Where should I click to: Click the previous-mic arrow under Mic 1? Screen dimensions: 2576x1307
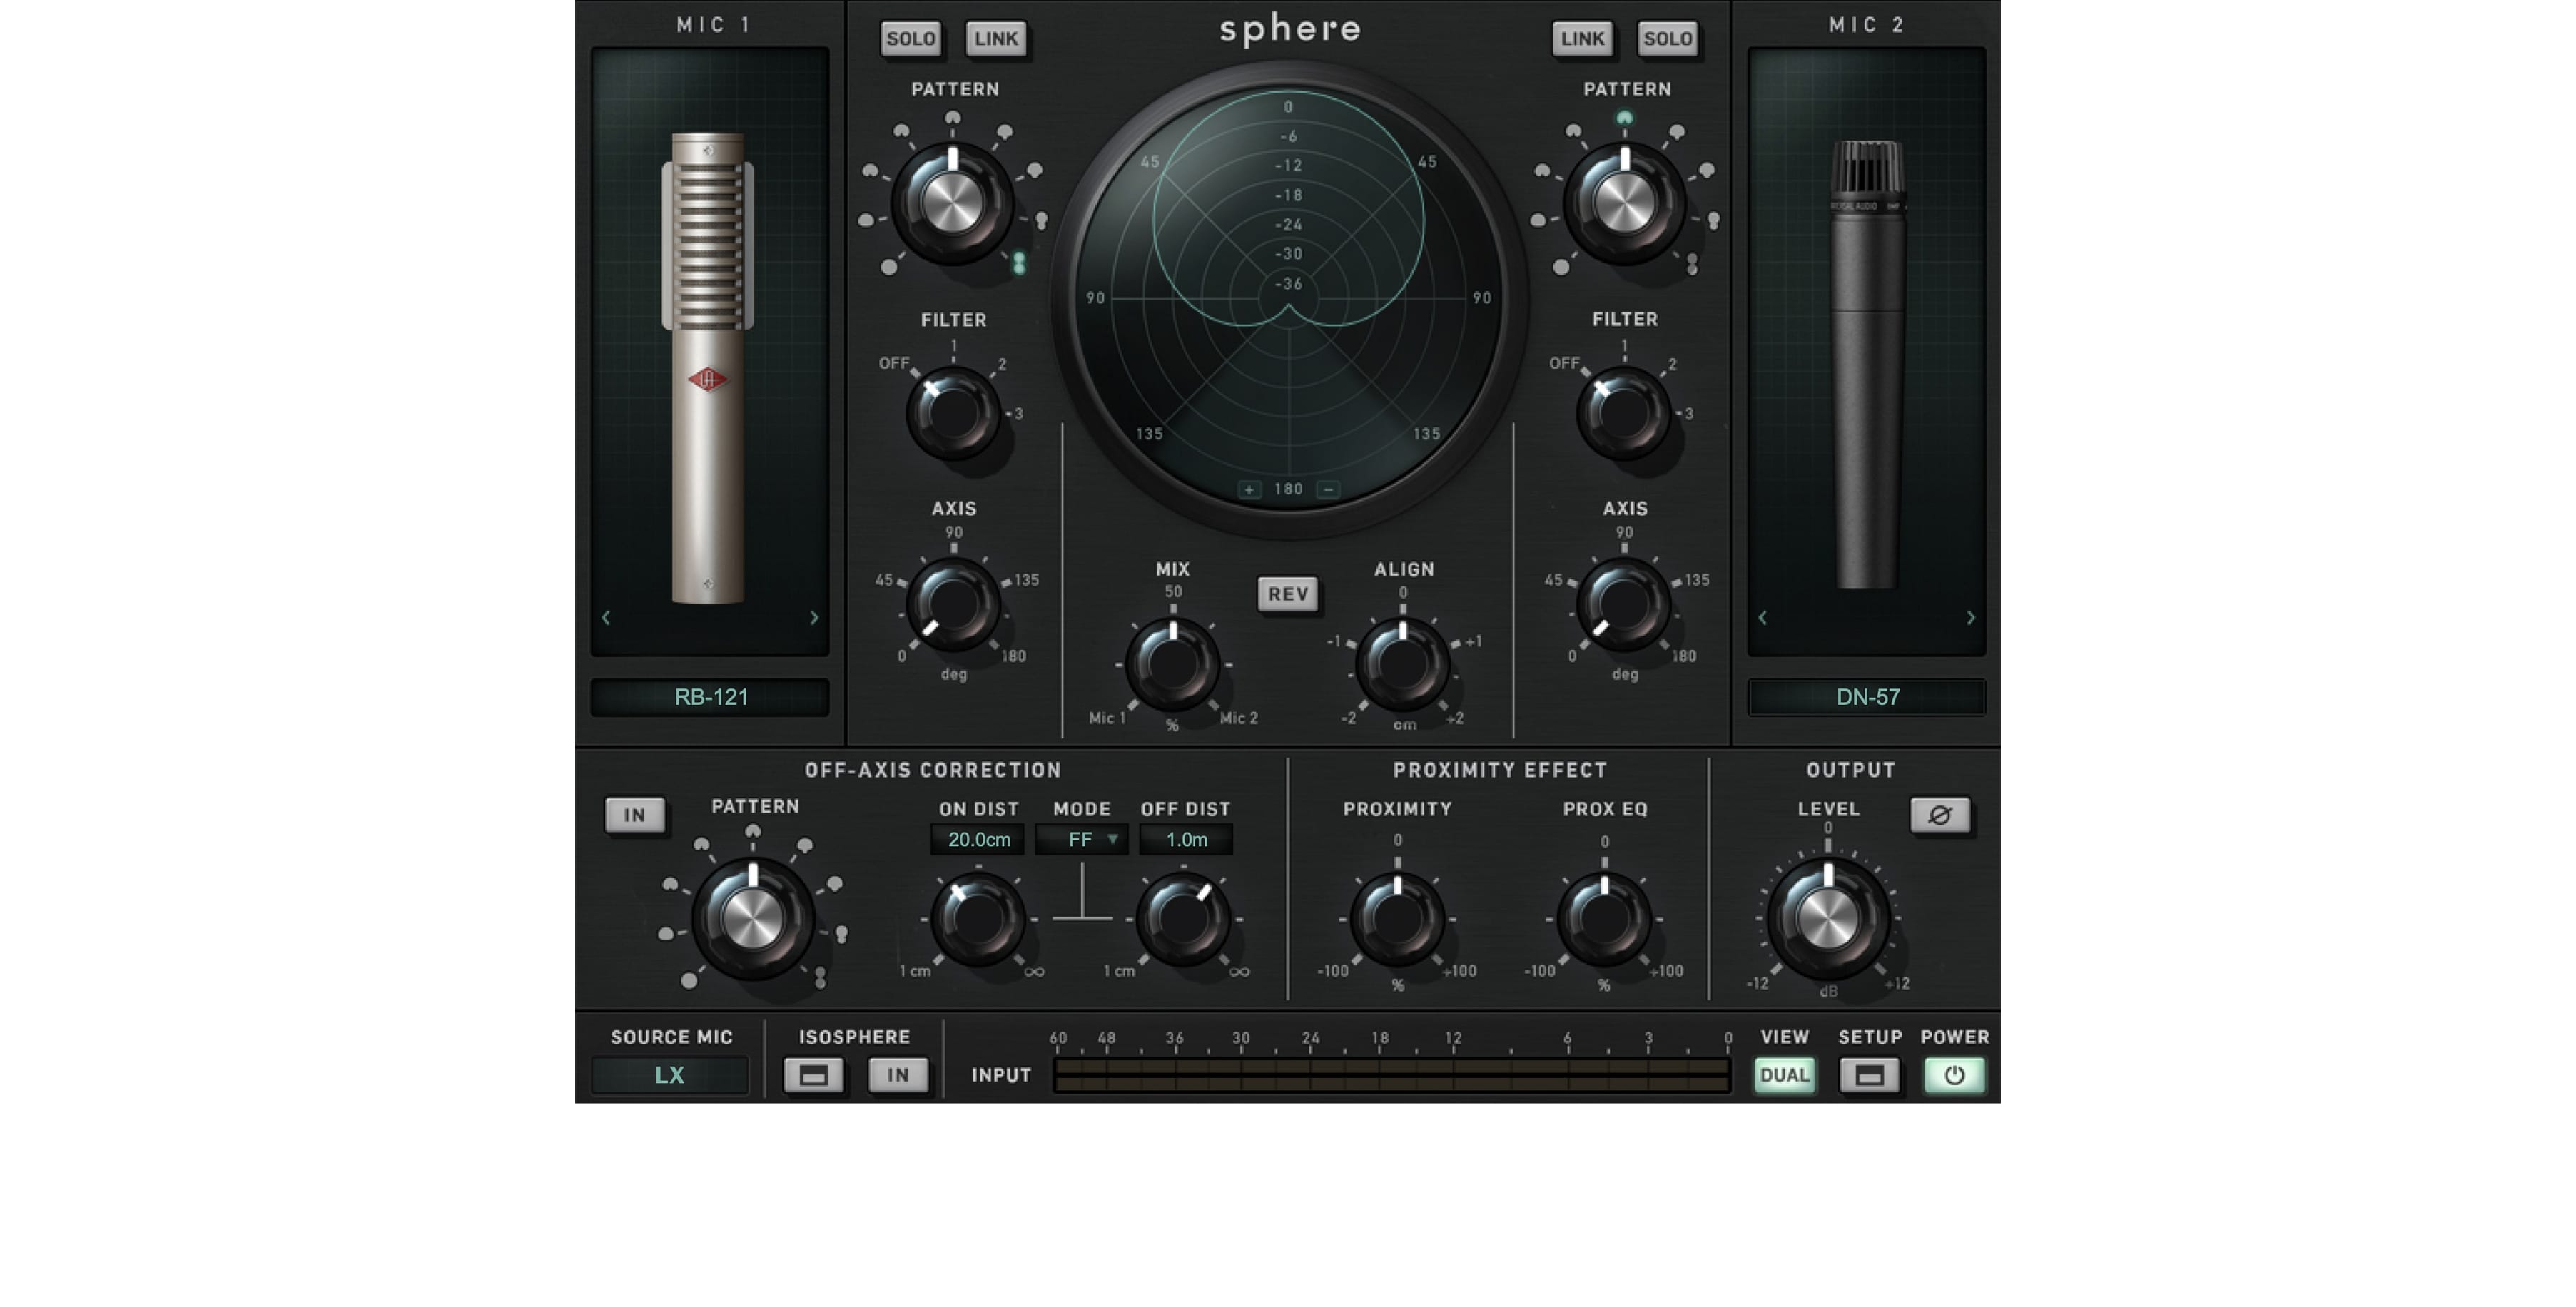tap(606, 618)
